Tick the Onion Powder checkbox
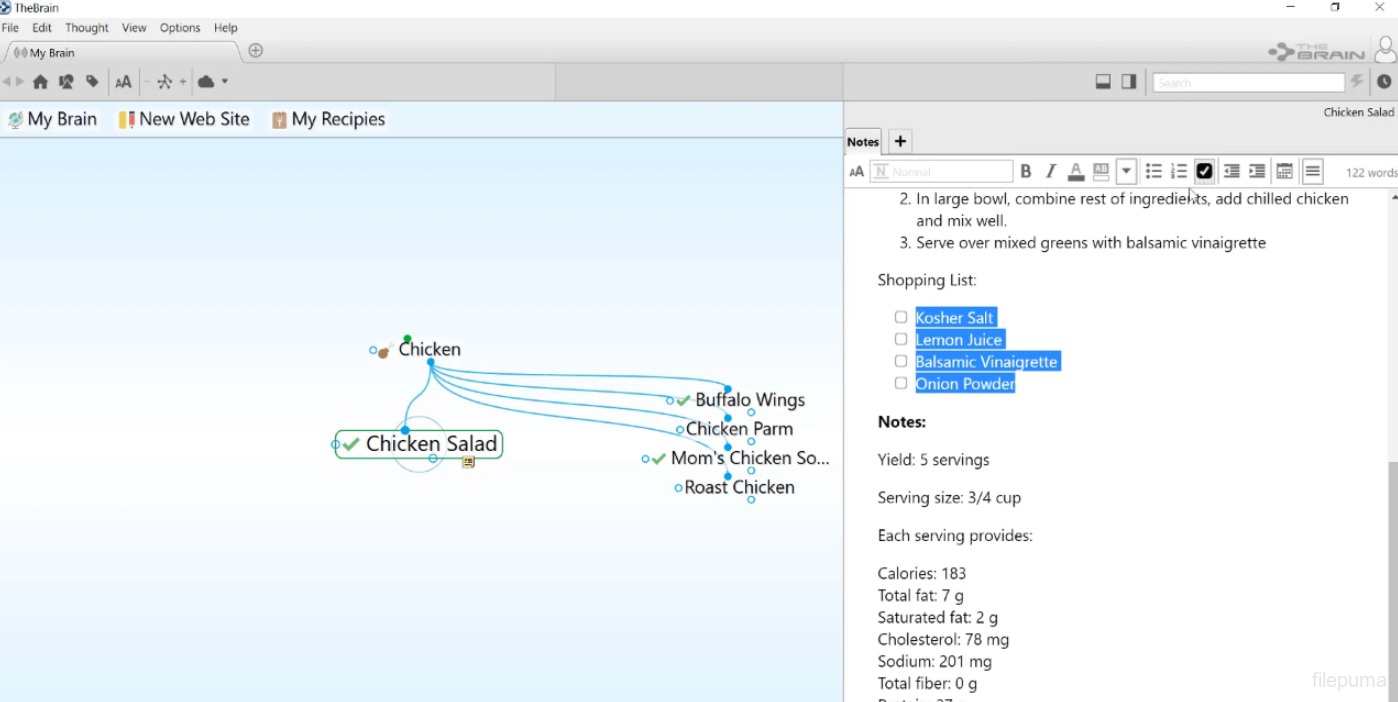Viewport: 1398px width, 702px height. 901,384
